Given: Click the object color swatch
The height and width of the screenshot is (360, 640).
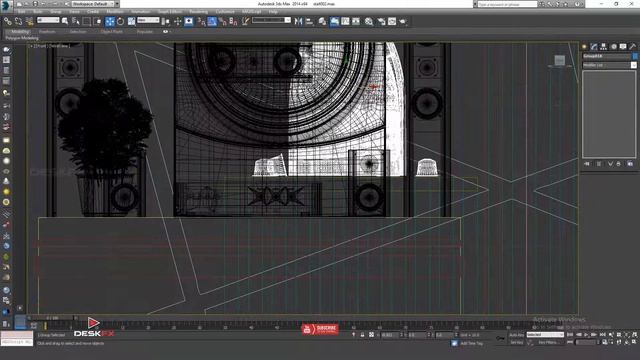Looking at the screenshot, I should tap(635, 56).
